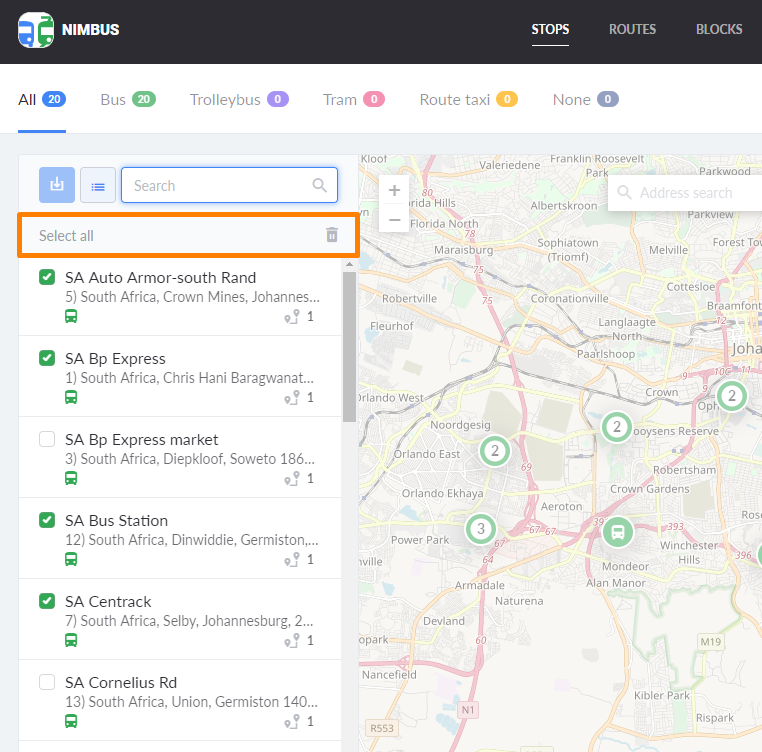Open the Routes tab
The width and height of the screenshot is (762, 752).
point(632,29)
